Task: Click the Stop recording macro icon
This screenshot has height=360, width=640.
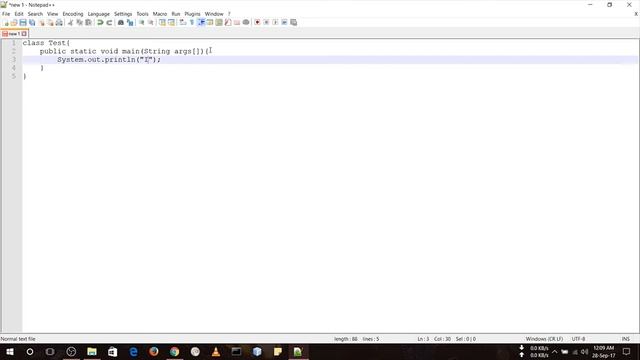Action: [x=266, y=22]
